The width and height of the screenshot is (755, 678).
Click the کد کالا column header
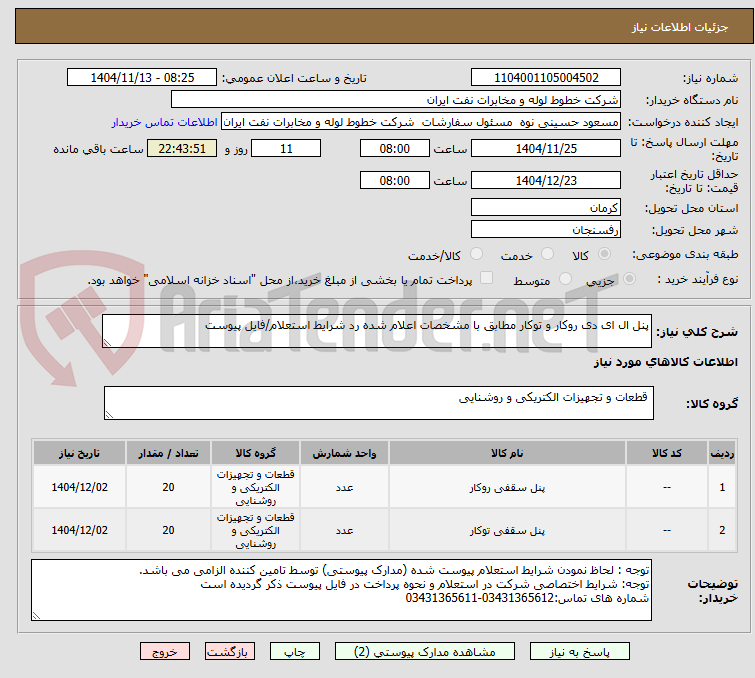click(x=666, y=453)
